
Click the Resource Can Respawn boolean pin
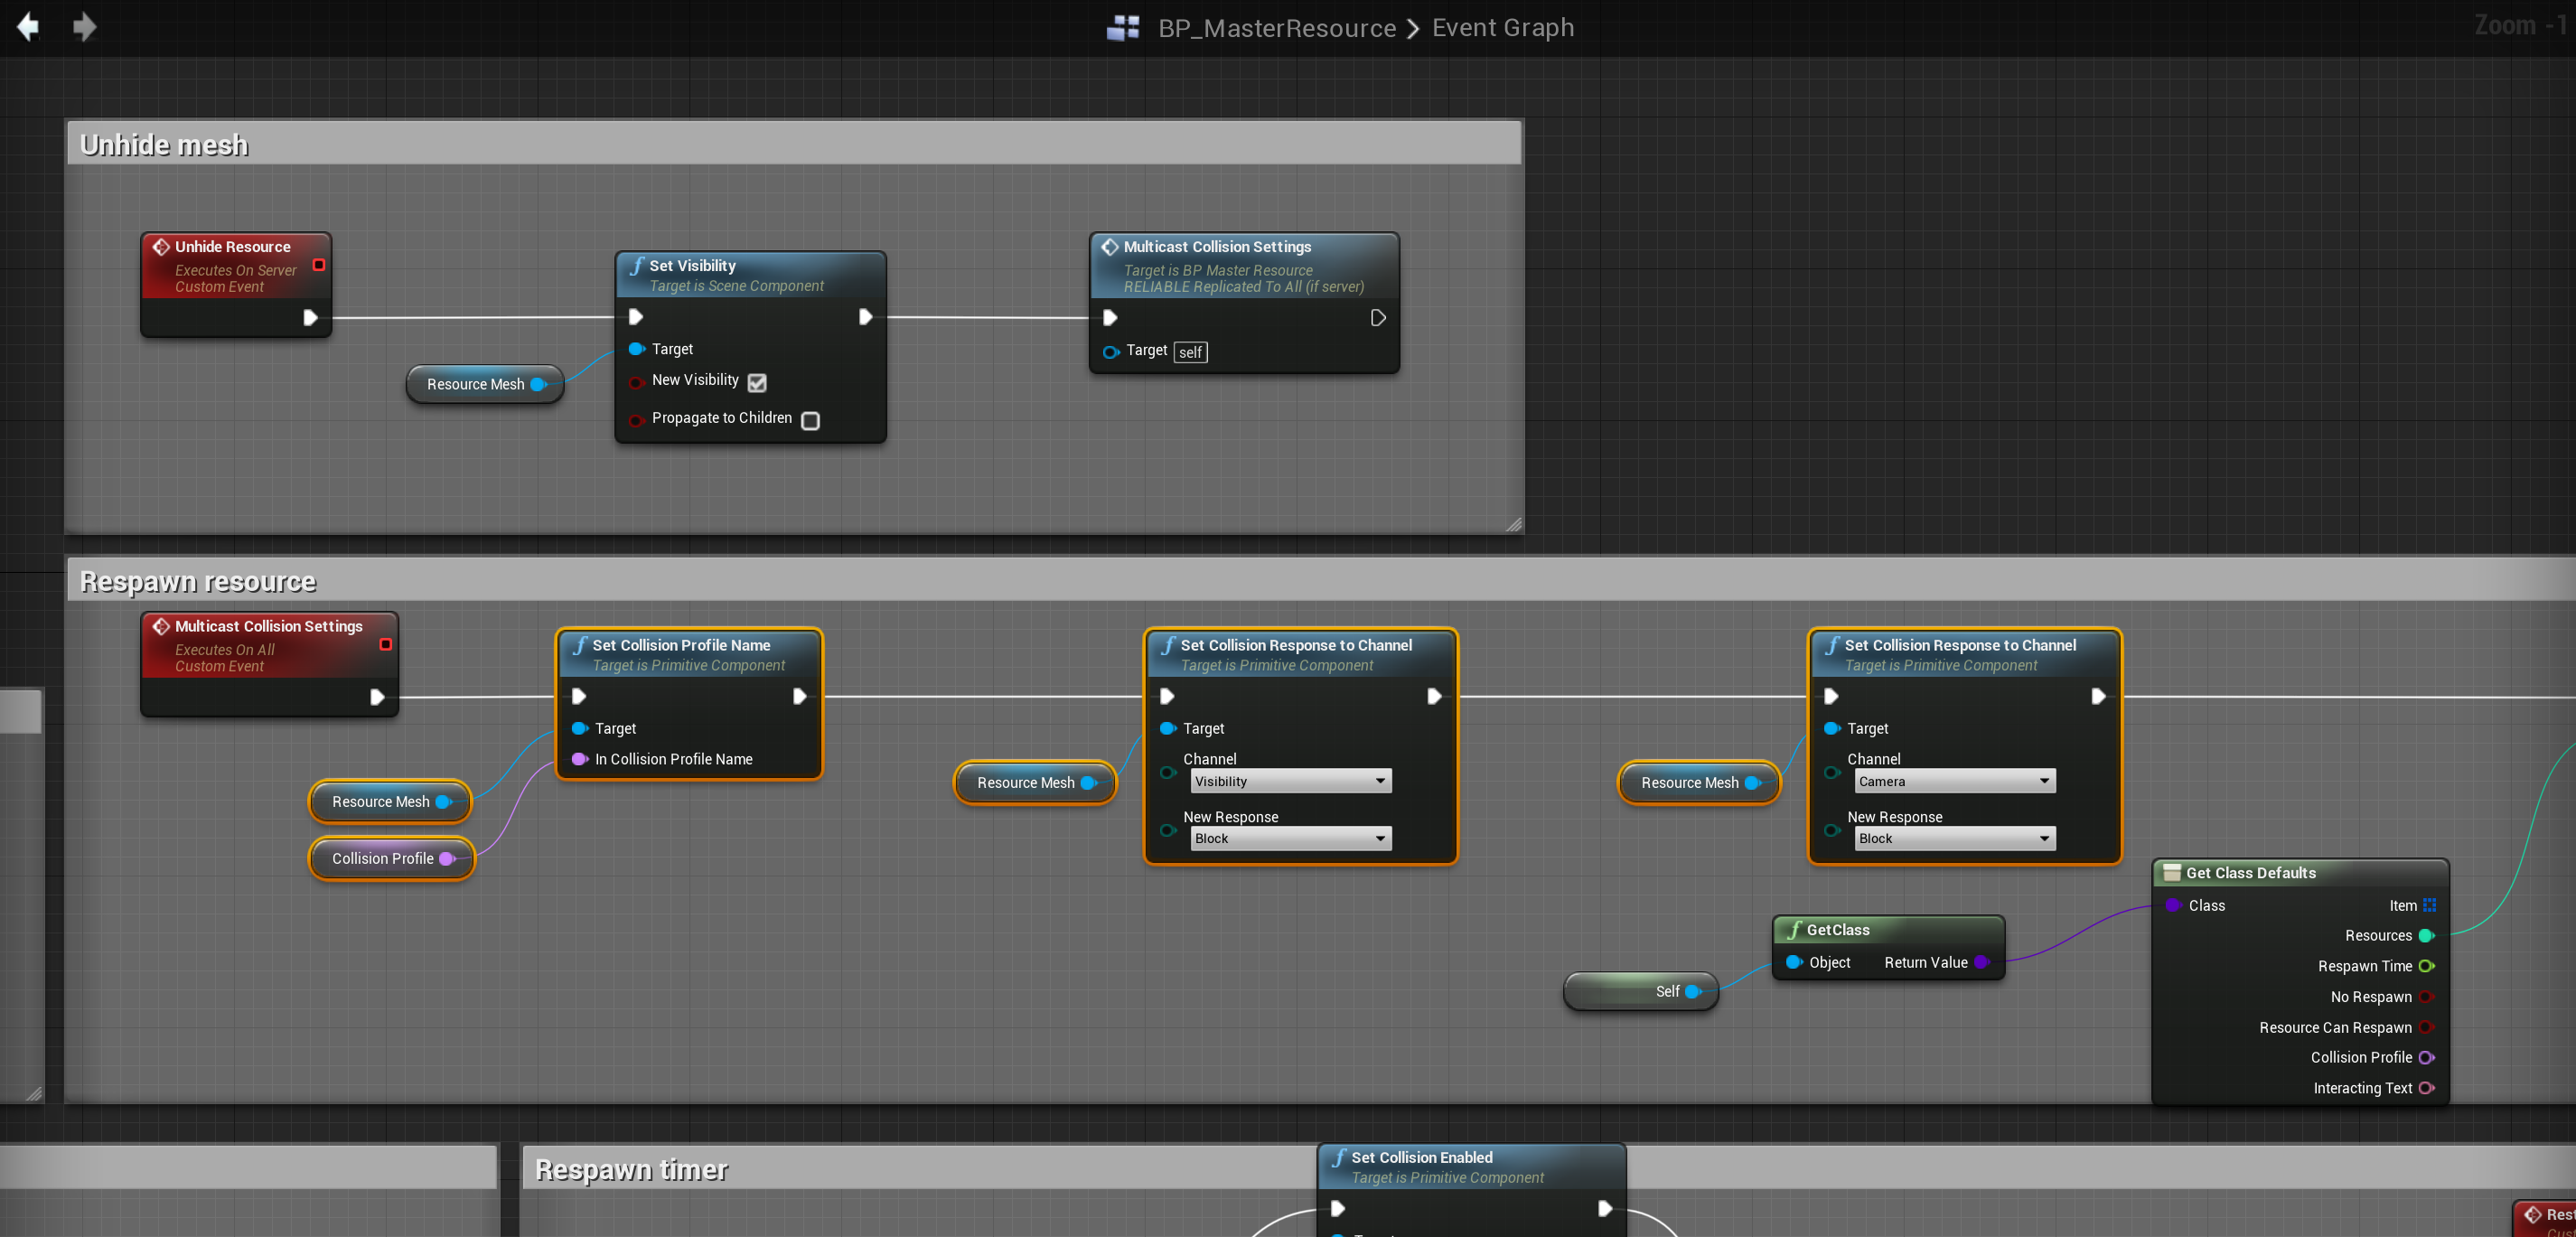point(2425,1027)
